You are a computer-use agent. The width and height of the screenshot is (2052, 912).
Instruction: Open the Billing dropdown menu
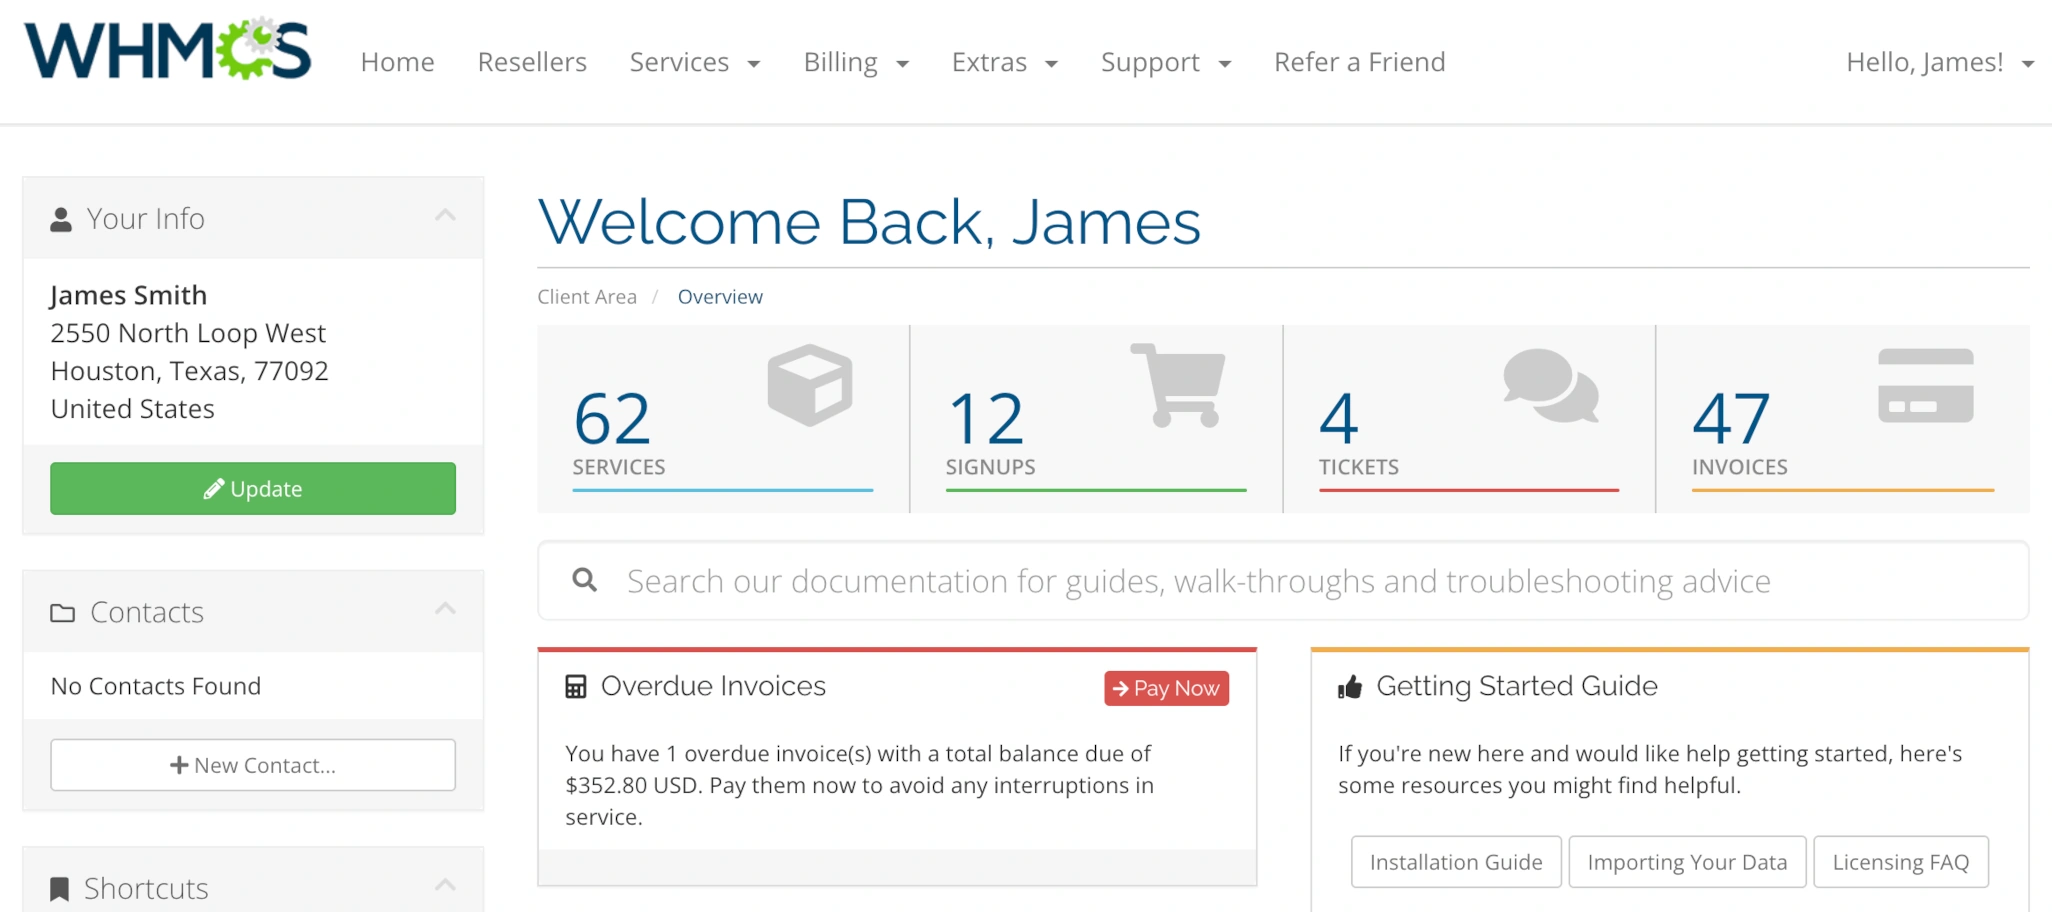pos(855,62)
